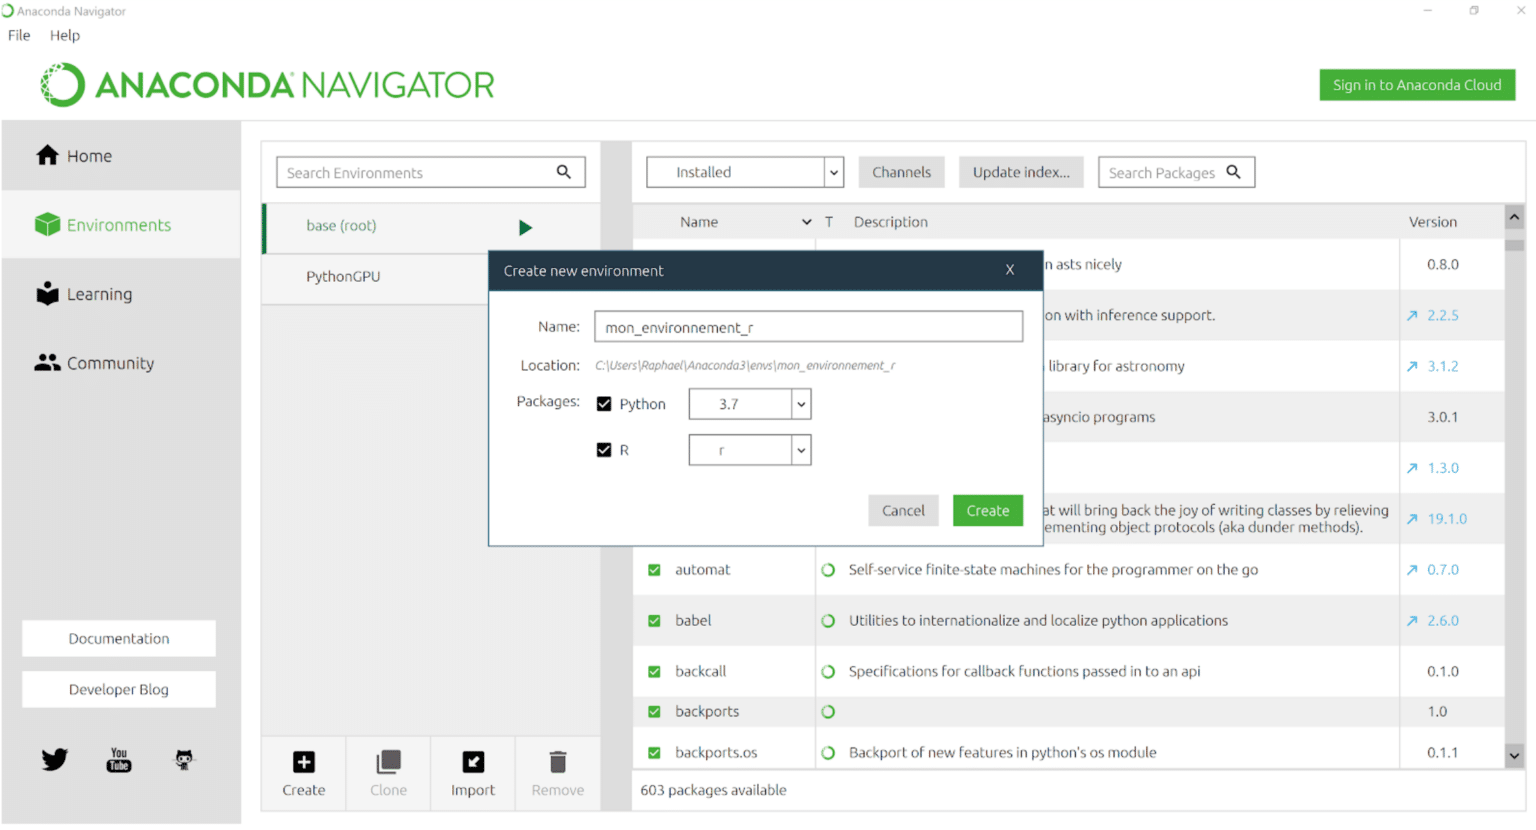This screenshot has height=830, width=1536.
Task: Uncheck the Python checkbox in the dialog
Action: (604, 403)
